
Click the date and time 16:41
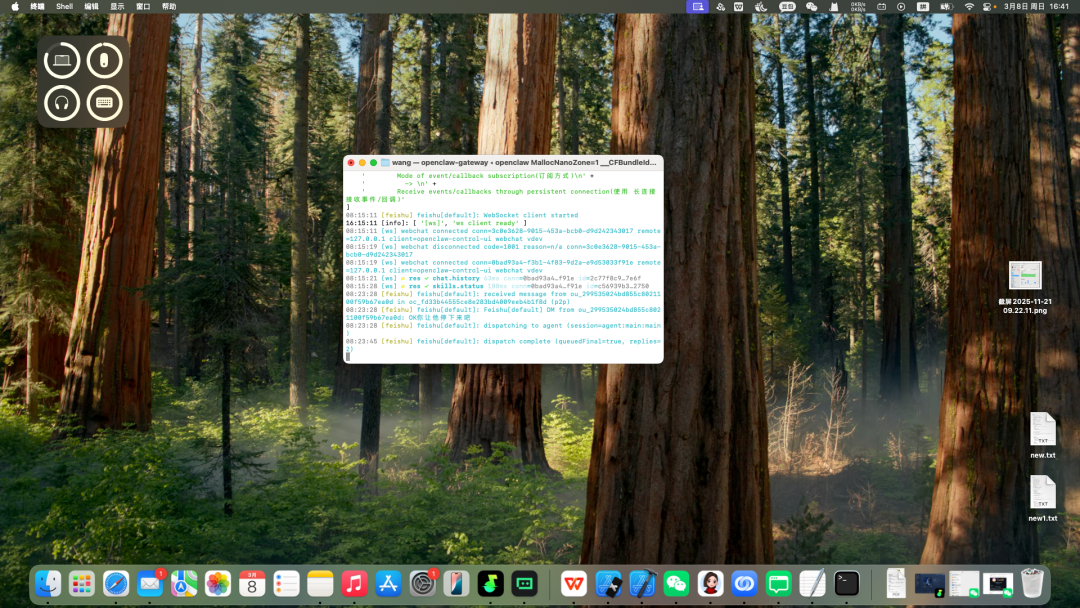[1037, 6]
